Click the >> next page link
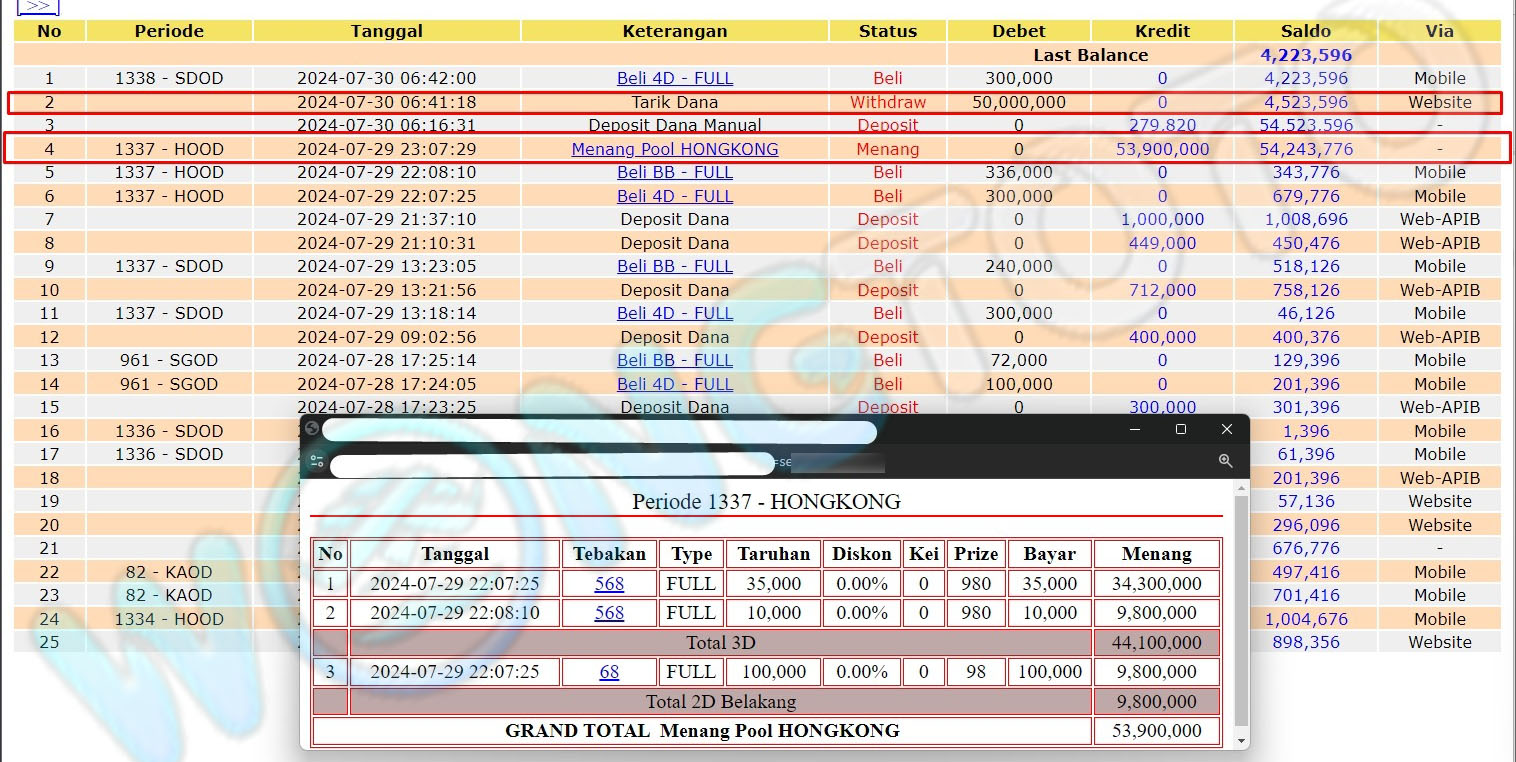 tap(38, 6)
